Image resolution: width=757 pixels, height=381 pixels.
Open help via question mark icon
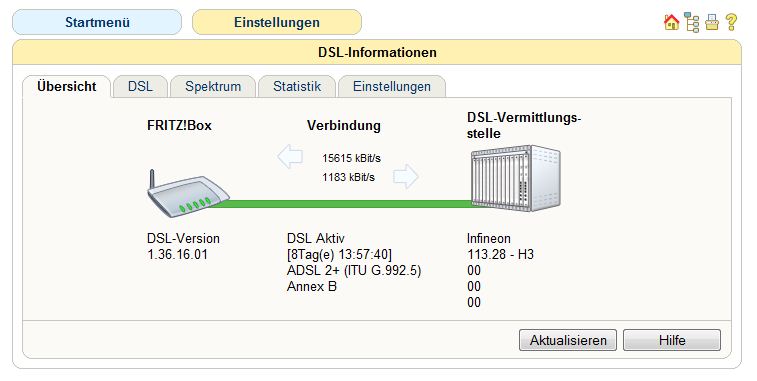(x=731, y=22)
